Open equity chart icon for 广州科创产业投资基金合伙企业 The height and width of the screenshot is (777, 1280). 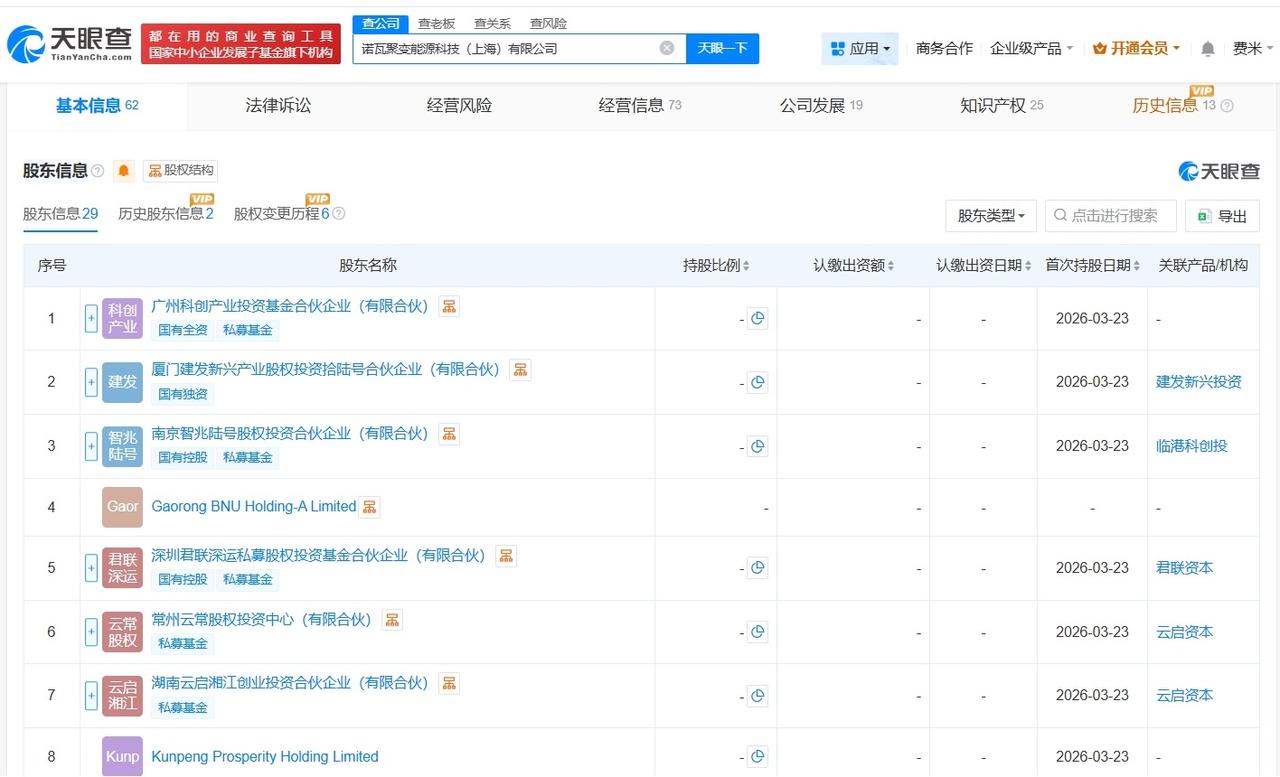(x=449, y=306)
